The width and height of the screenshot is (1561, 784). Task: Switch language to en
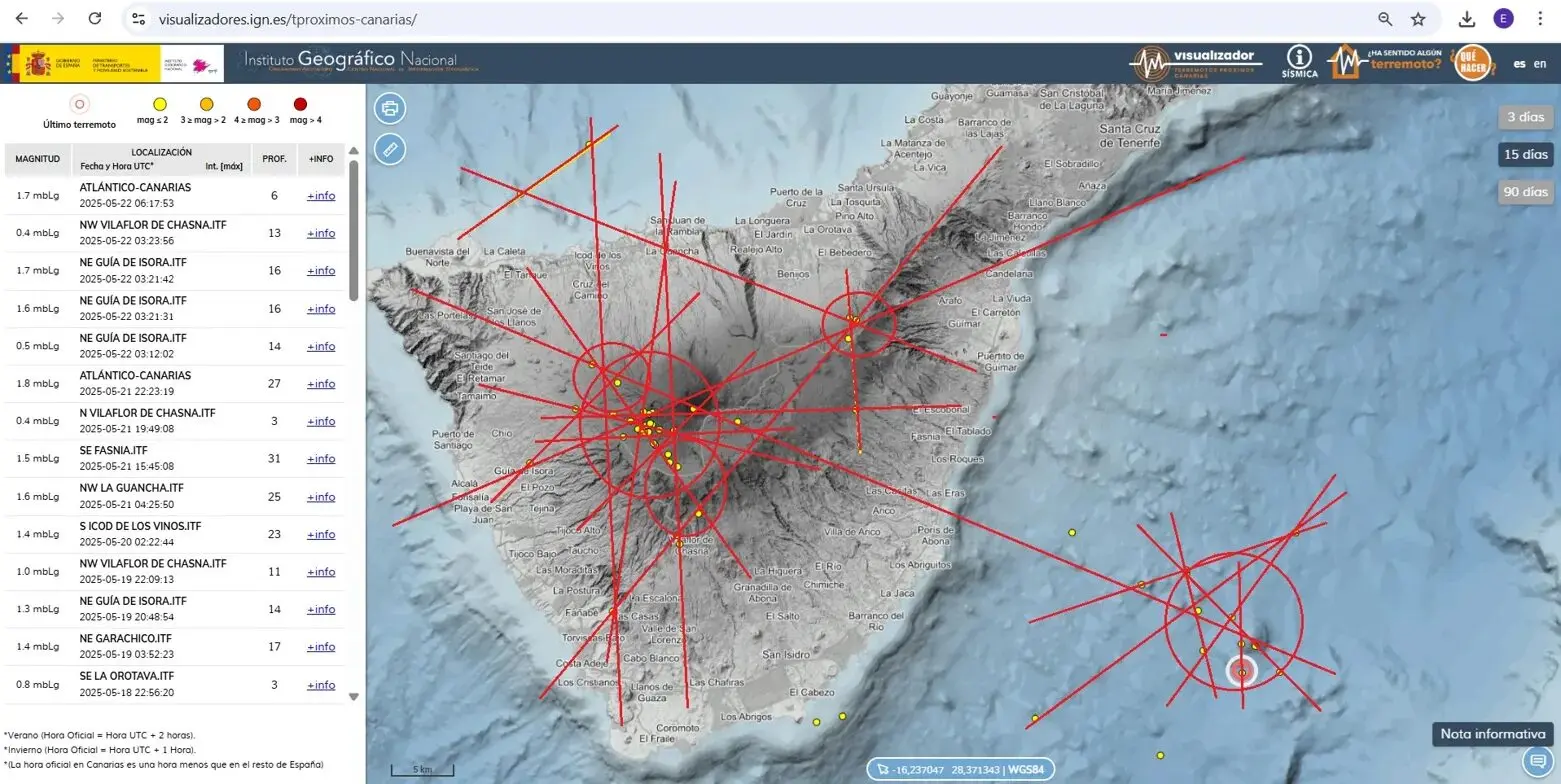click(x=1540, y=63)
